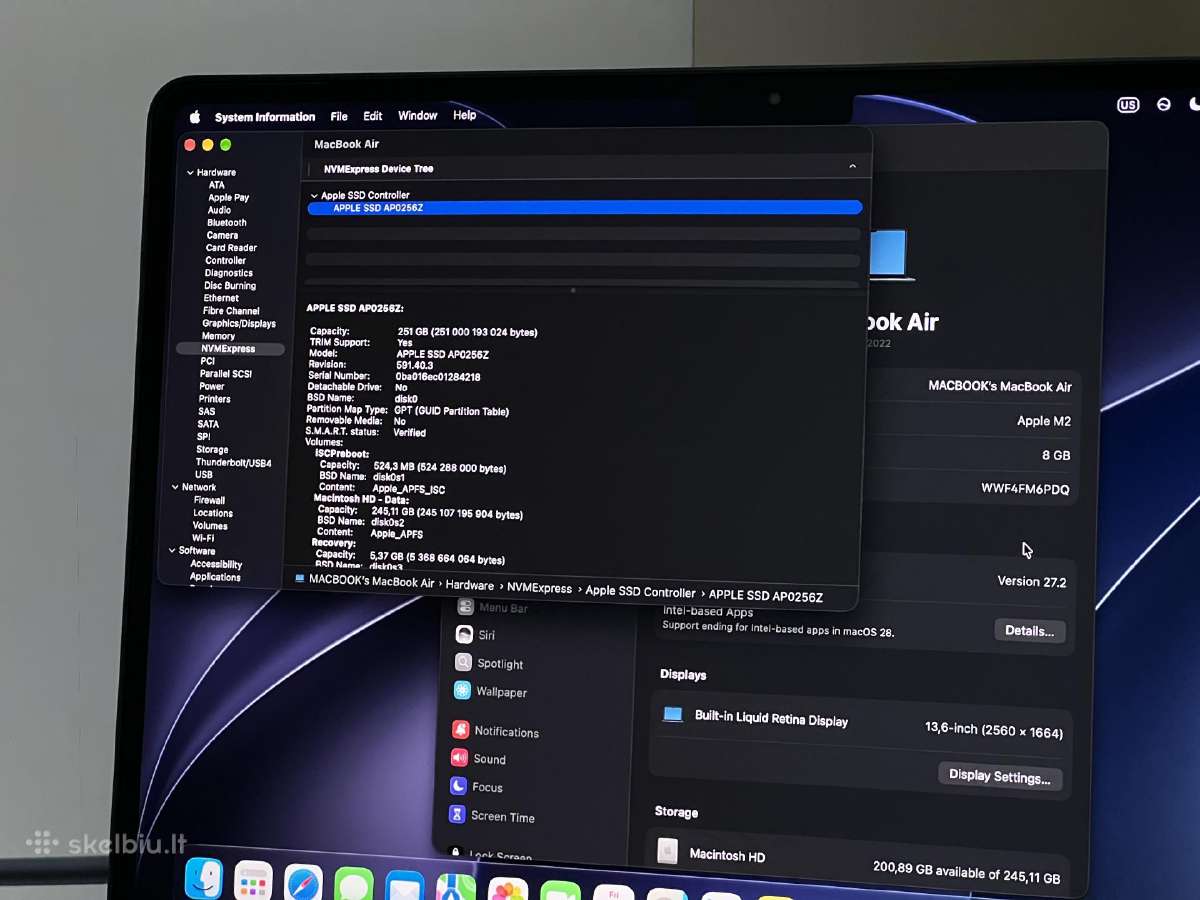Open the File menu

(339, 117)
